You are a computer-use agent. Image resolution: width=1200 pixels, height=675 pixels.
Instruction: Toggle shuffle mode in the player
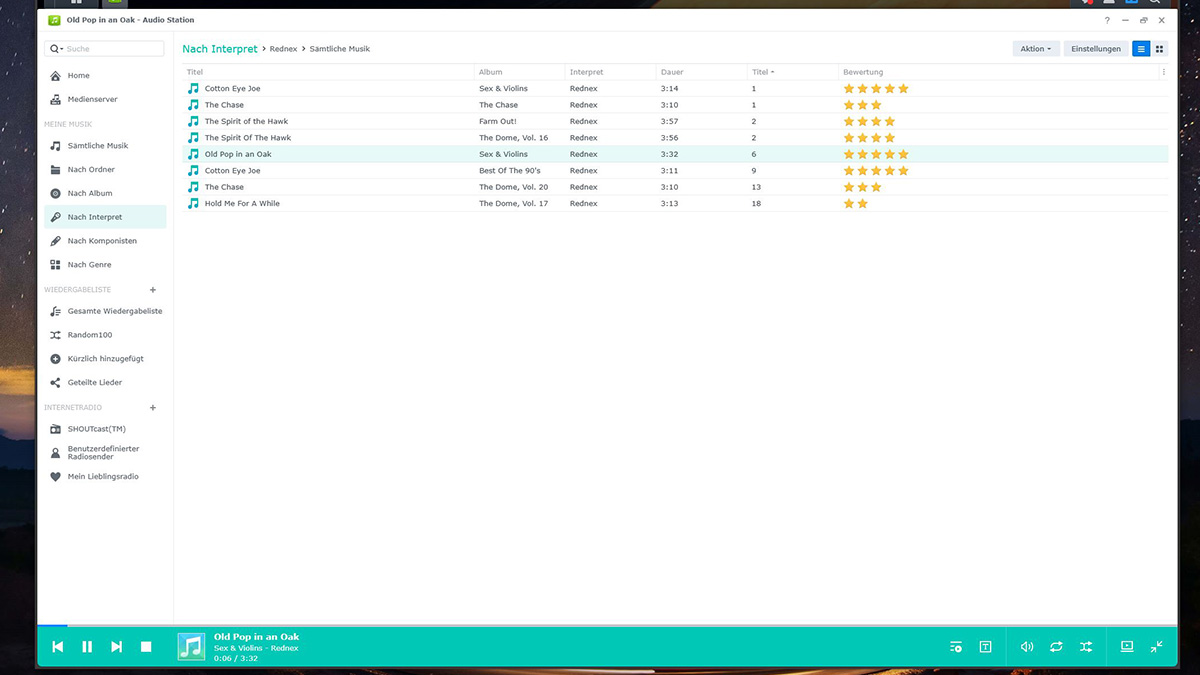tap(1086, 647)
